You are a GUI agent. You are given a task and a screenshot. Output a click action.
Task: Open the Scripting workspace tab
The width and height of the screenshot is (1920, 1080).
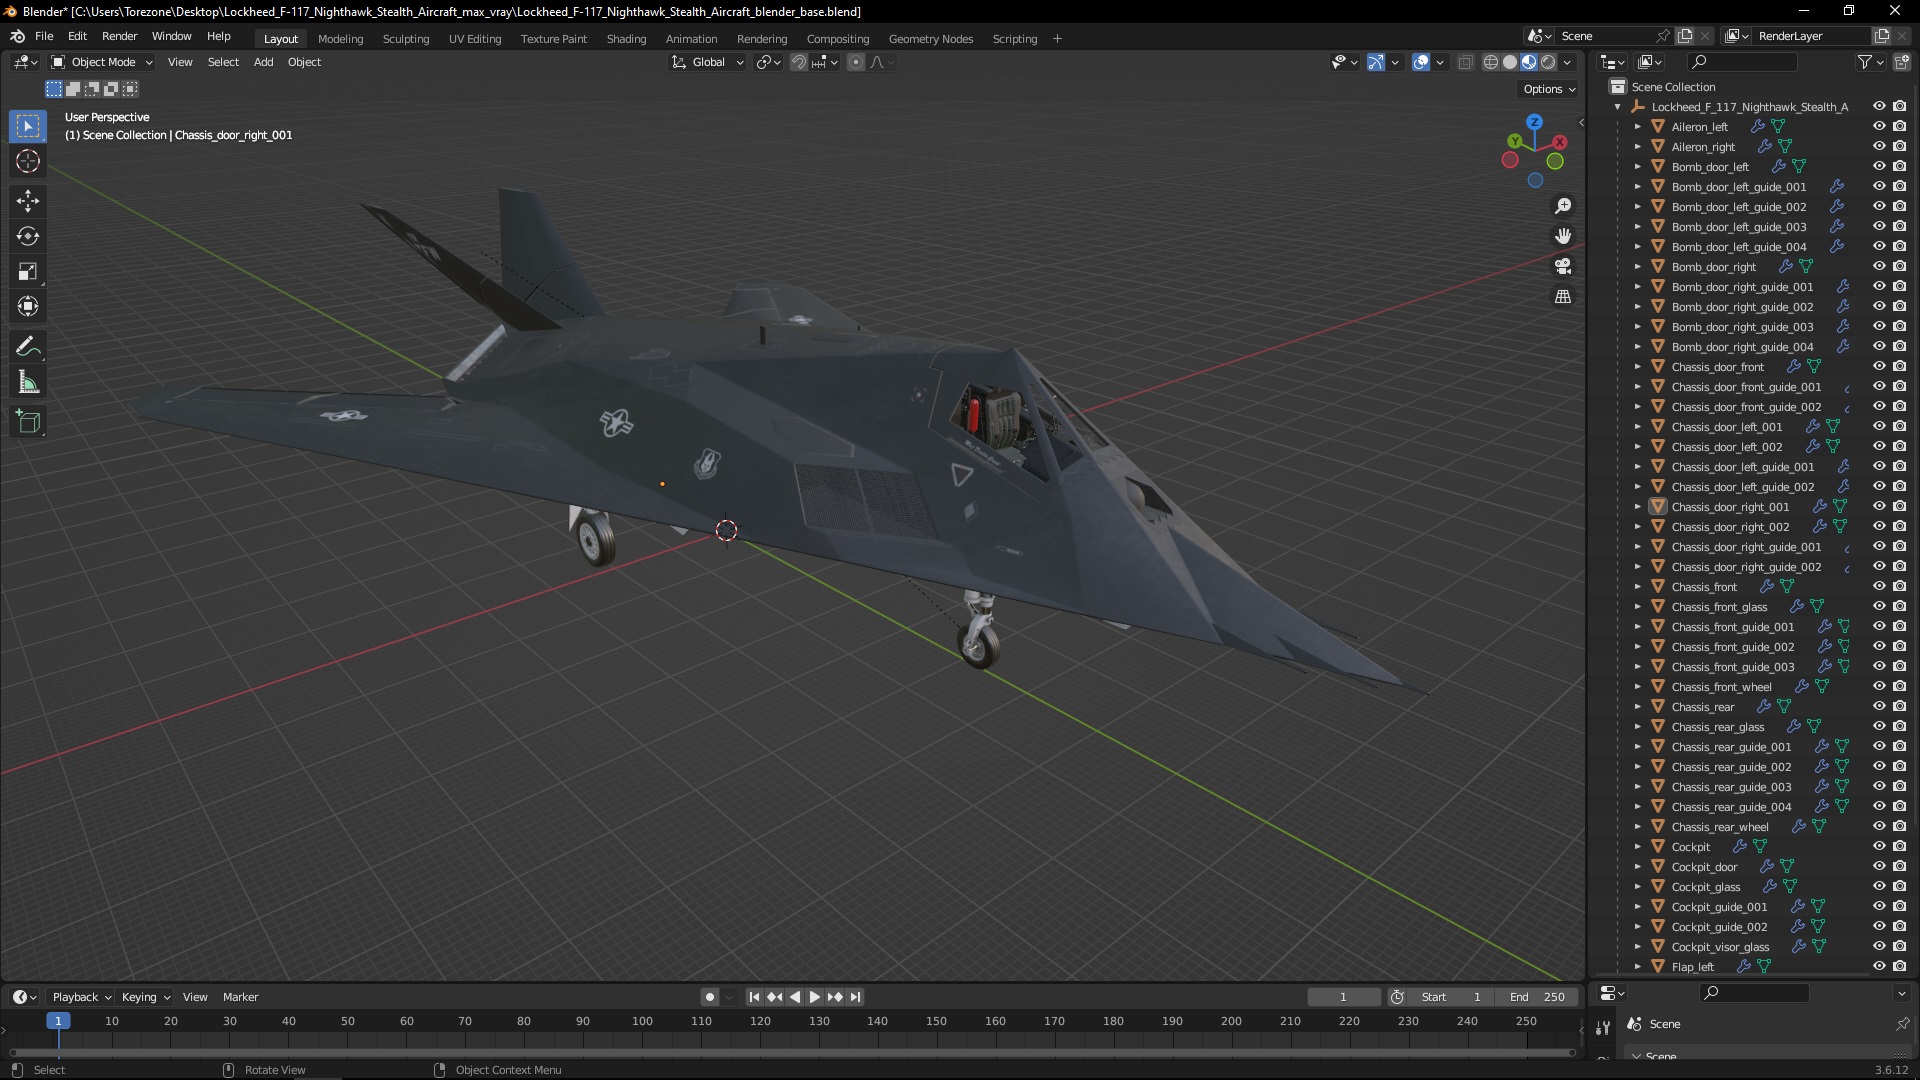1015,39
